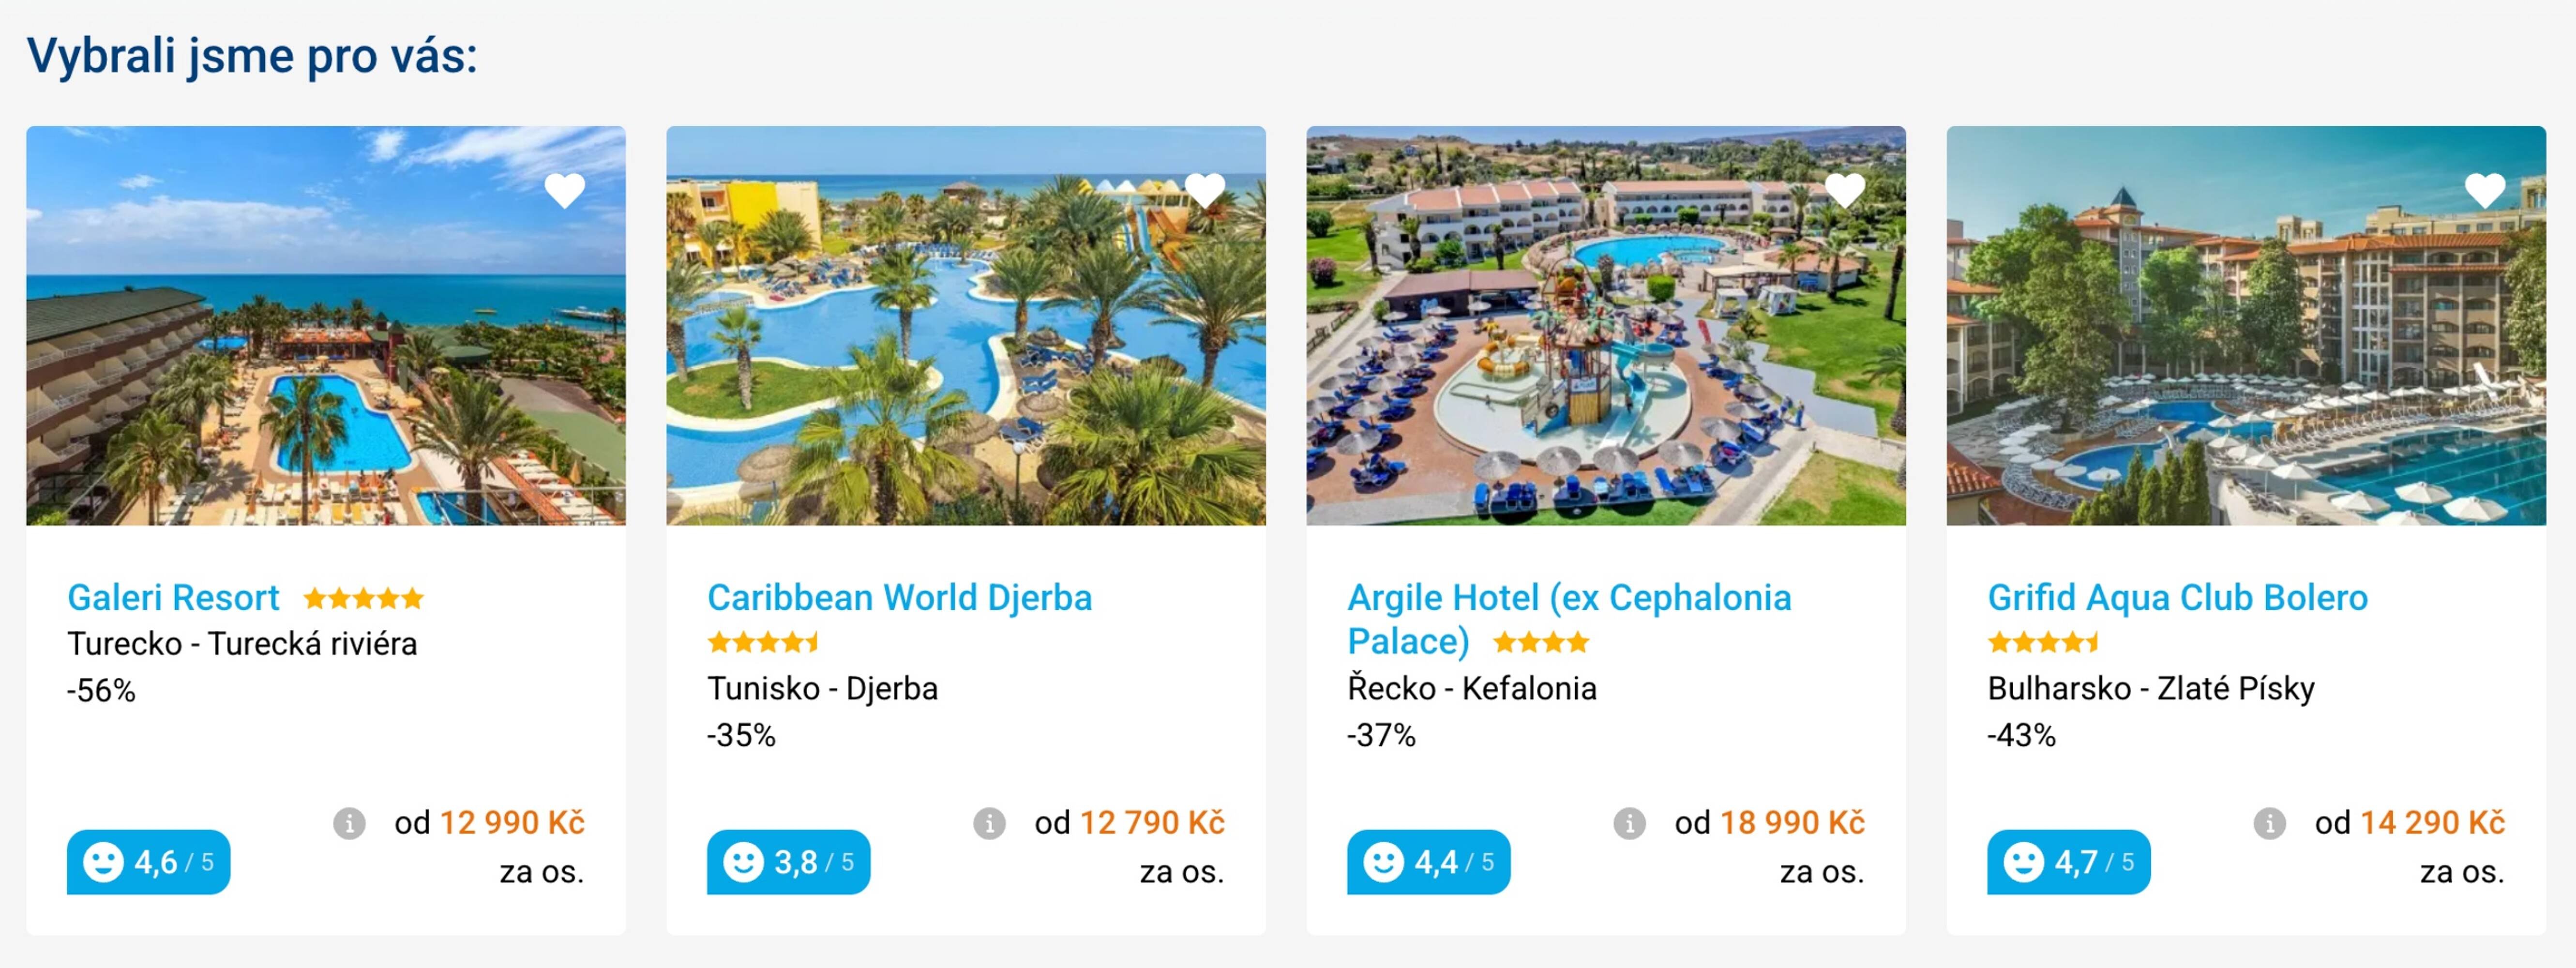This screenshot has height=968, width=2576.
Task: Select the 4,4 / 5 review rating badge
Action: [x=1429, y=862]
